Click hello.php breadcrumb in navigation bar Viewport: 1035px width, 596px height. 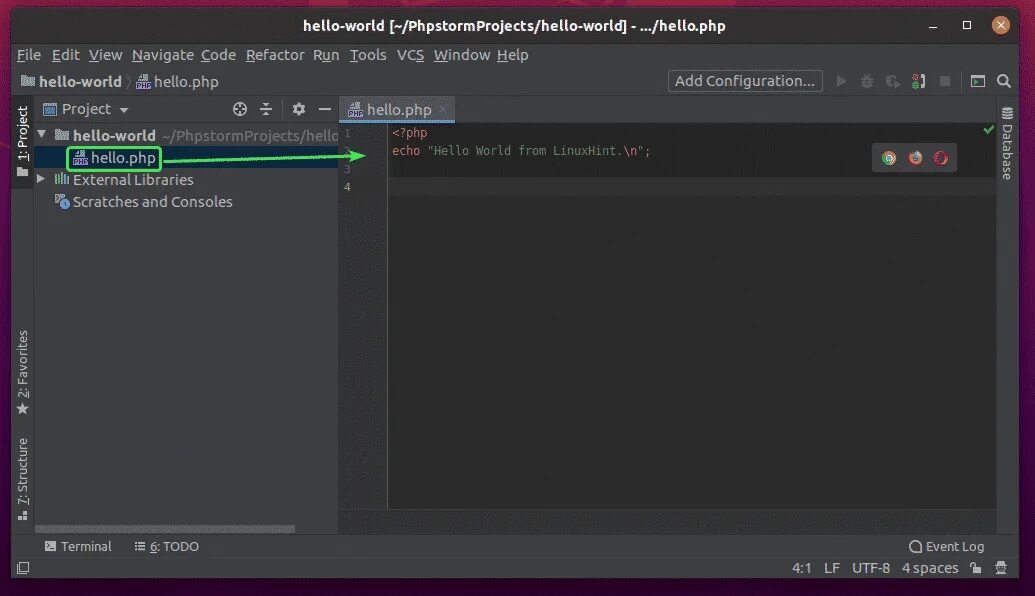click(x=178, y=81)
